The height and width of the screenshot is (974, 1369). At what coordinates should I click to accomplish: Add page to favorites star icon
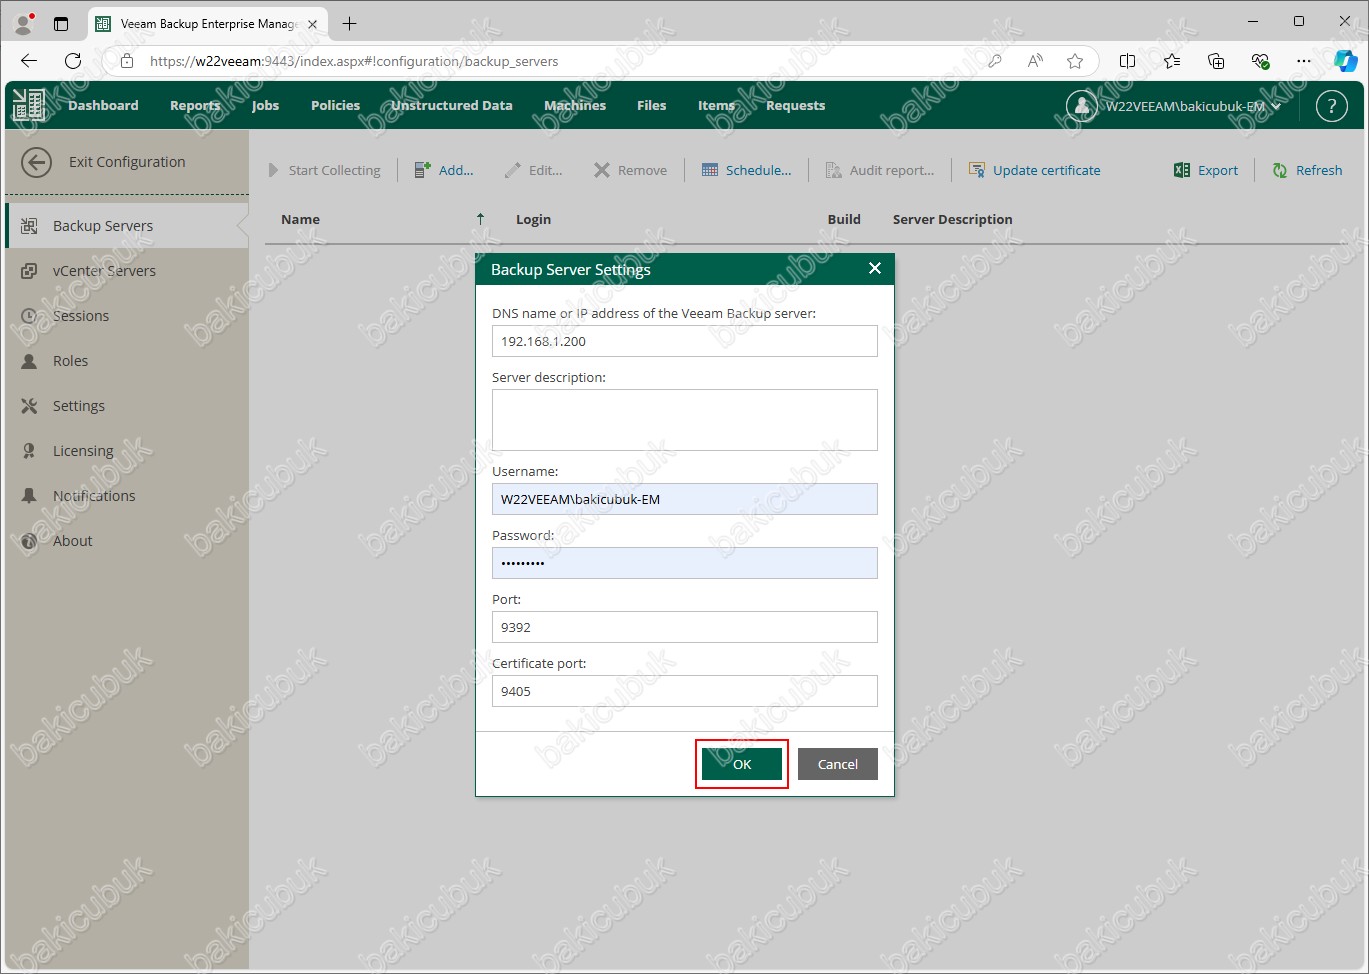(1075, 61)
